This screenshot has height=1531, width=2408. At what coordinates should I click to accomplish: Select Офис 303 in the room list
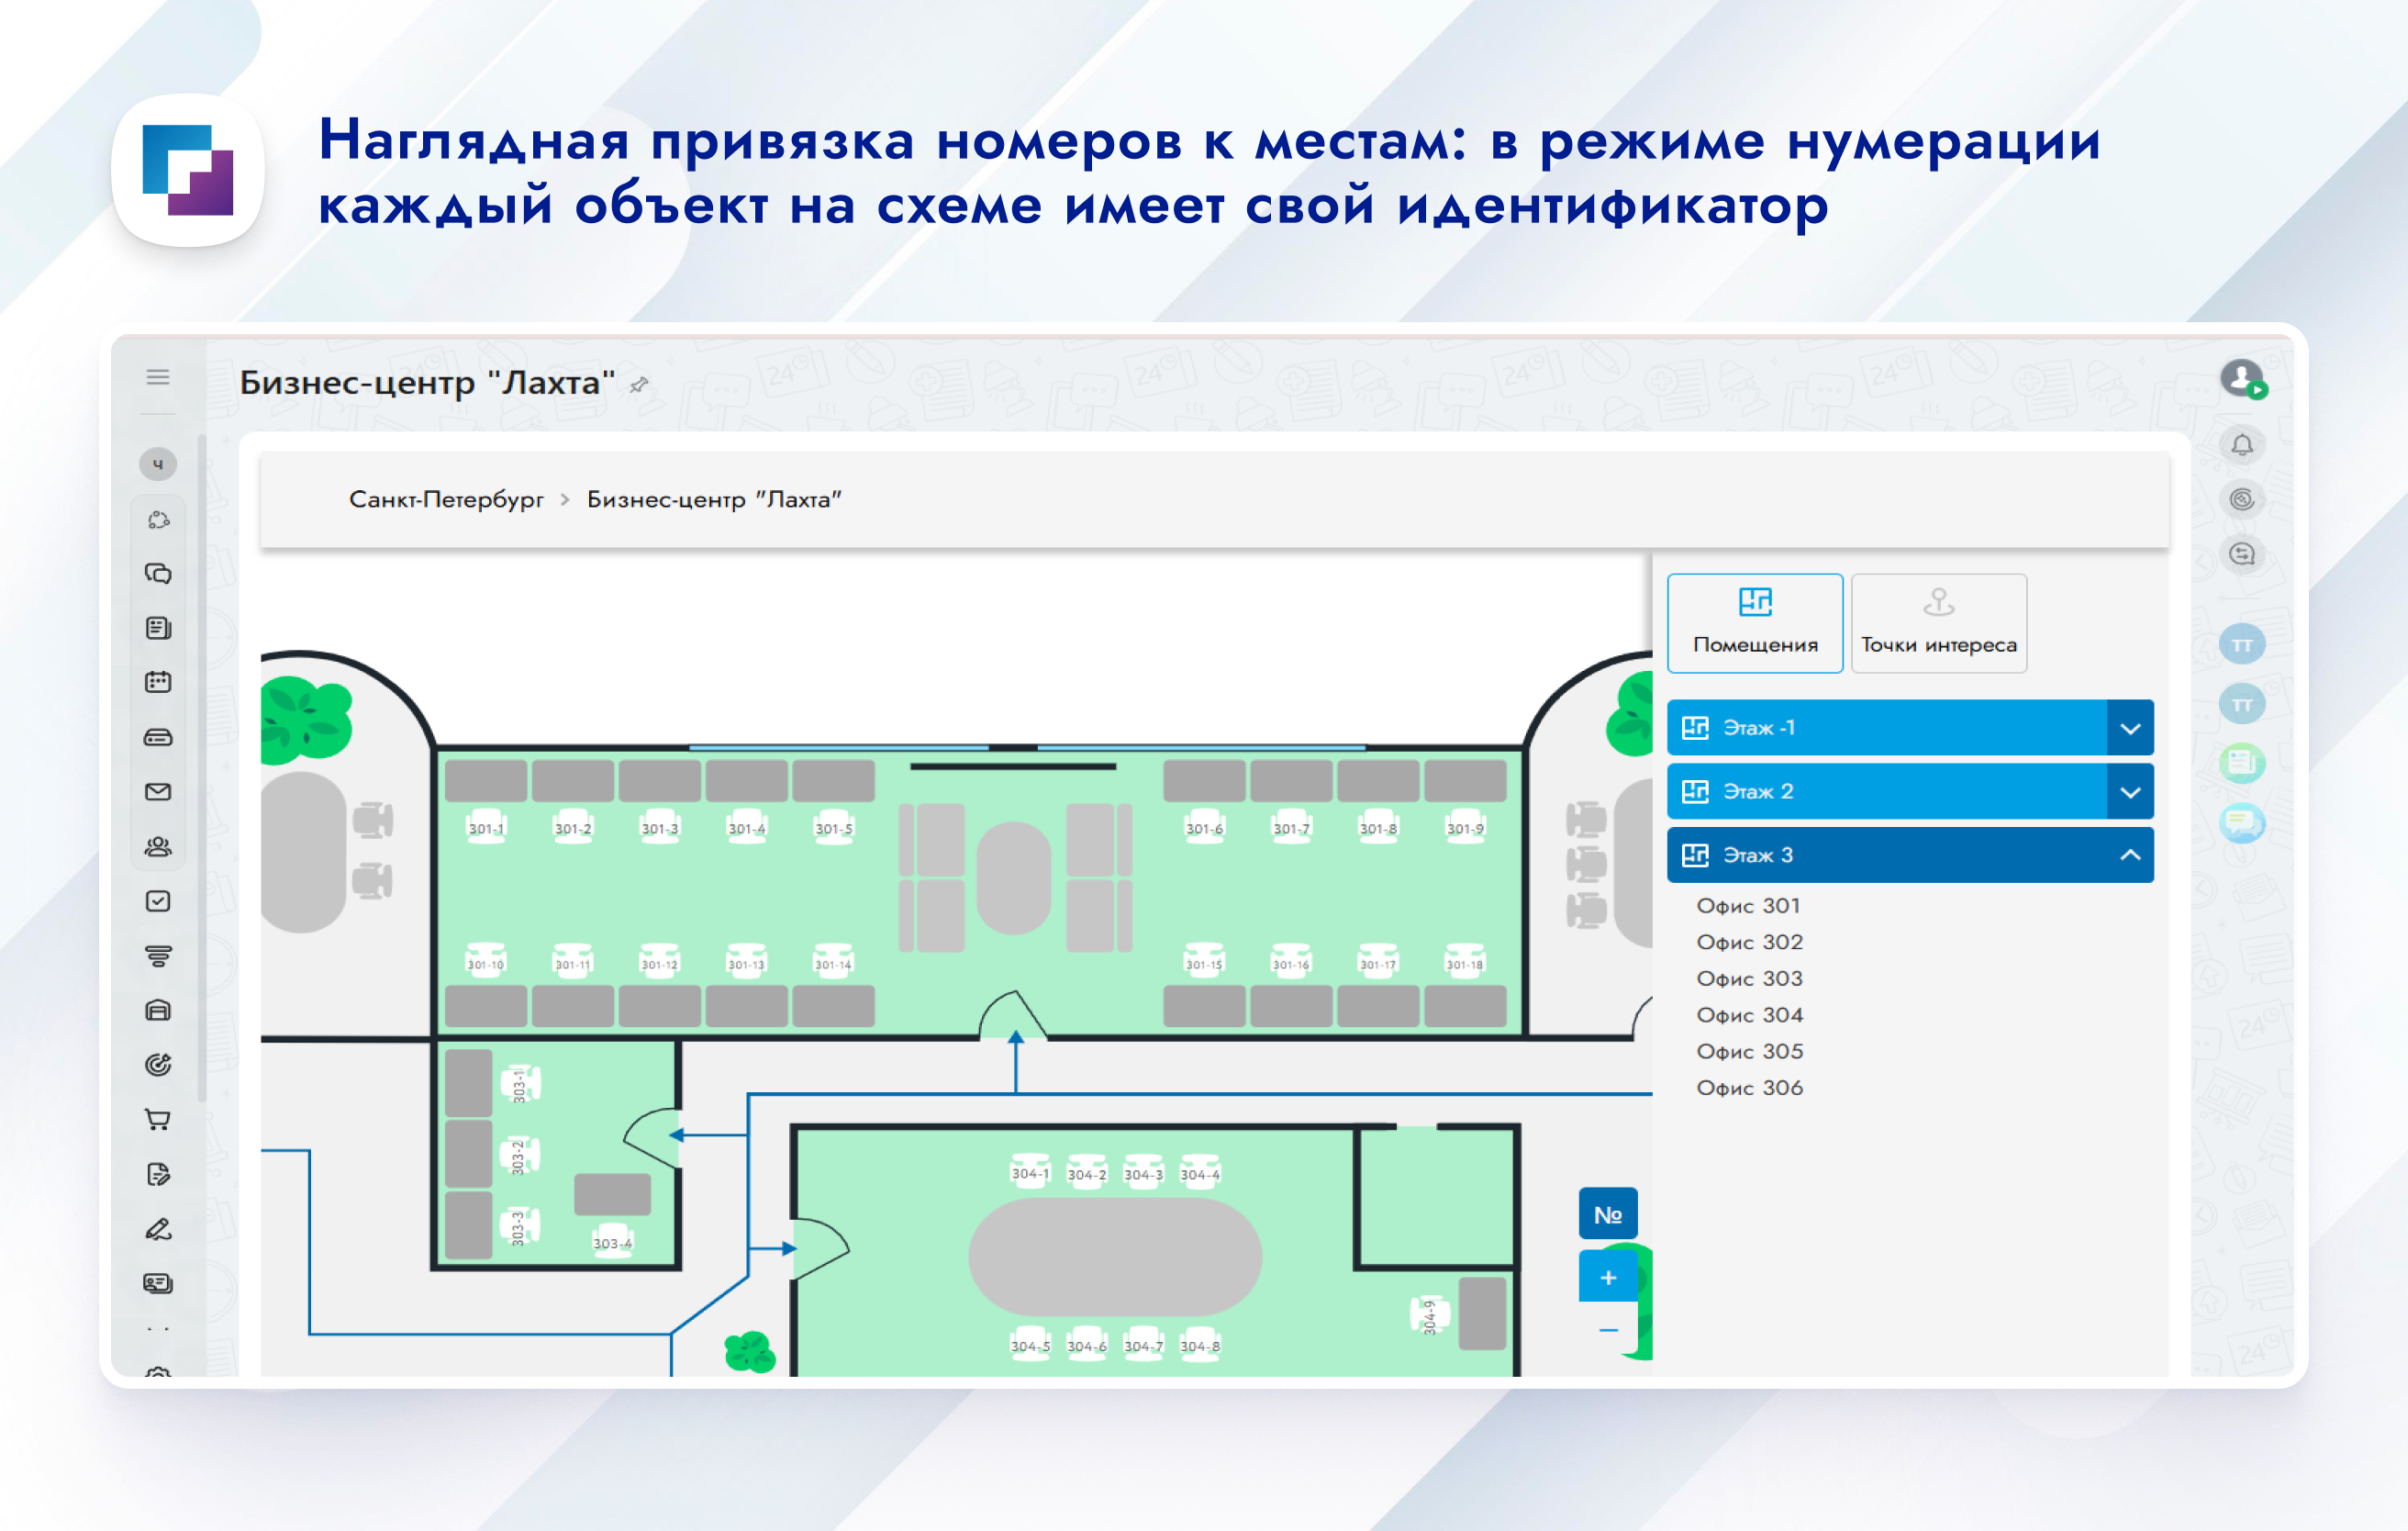[1750, 978]
